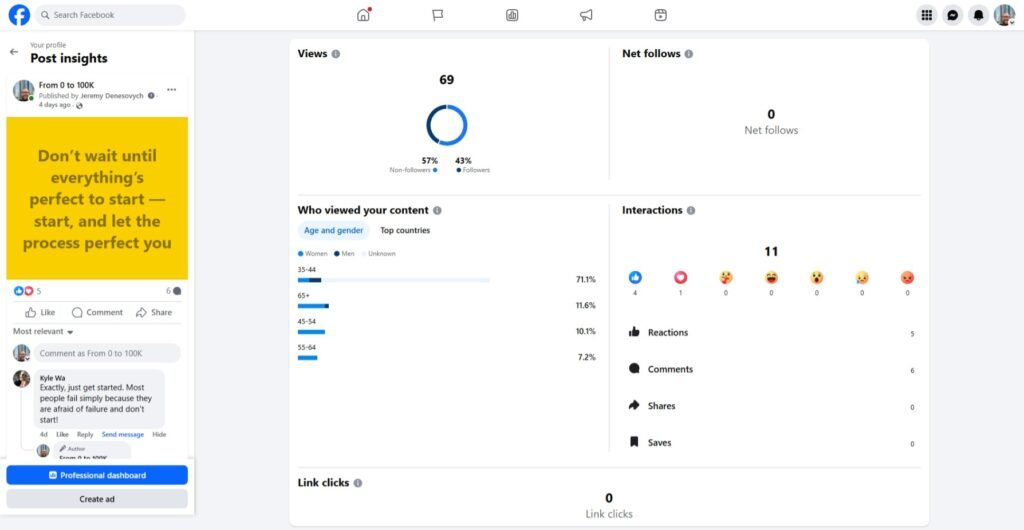1024x530 pixels.
Task: Open the account profile picture menu
Action: 1004,15
